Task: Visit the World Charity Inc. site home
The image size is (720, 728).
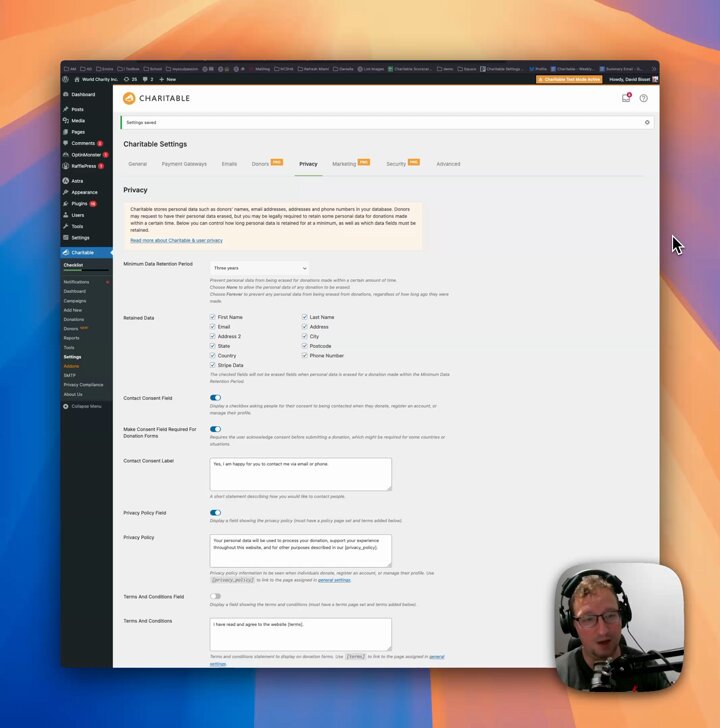Action: (x=96, y=79)
